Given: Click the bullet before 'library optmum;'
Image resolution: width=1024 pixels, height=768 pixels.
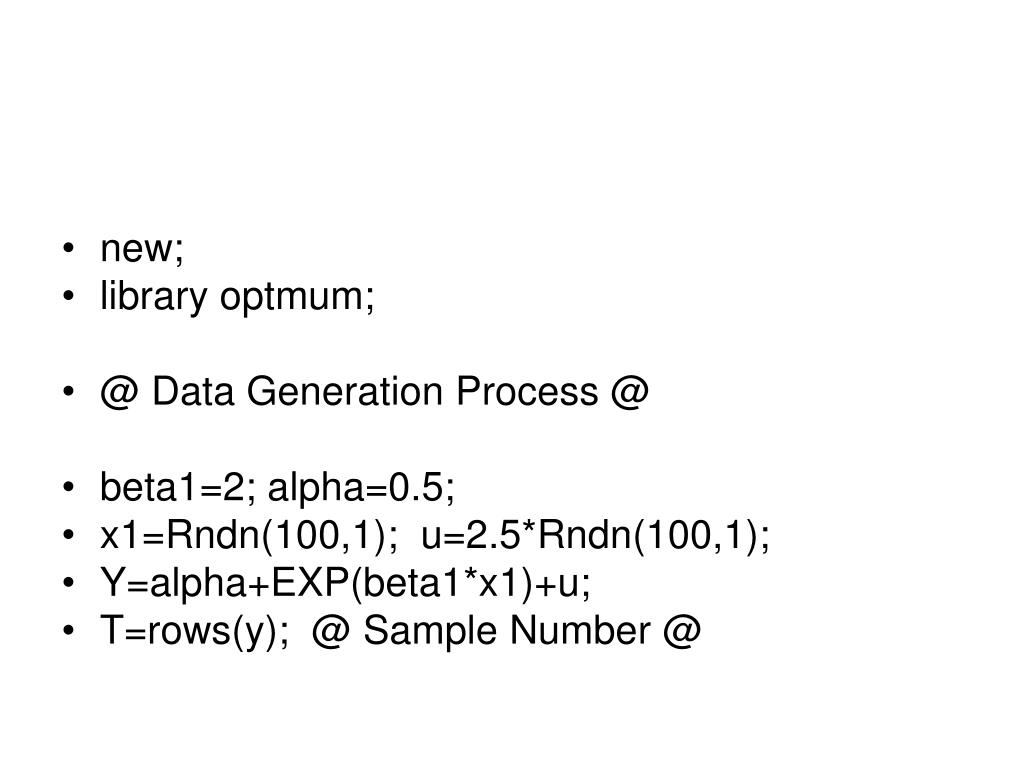Looking at the screenshot, I should coord(69,296).
